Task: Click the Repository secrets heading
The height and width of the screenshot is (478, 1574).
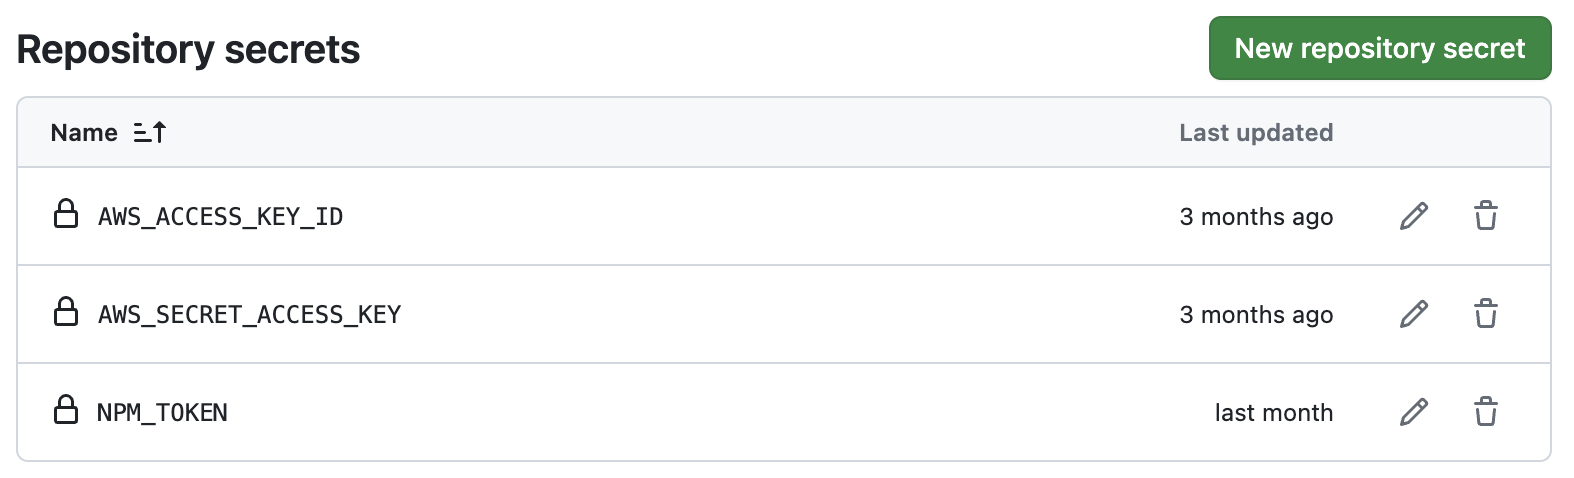Action: pyautogui.click(x=188, y=49)
